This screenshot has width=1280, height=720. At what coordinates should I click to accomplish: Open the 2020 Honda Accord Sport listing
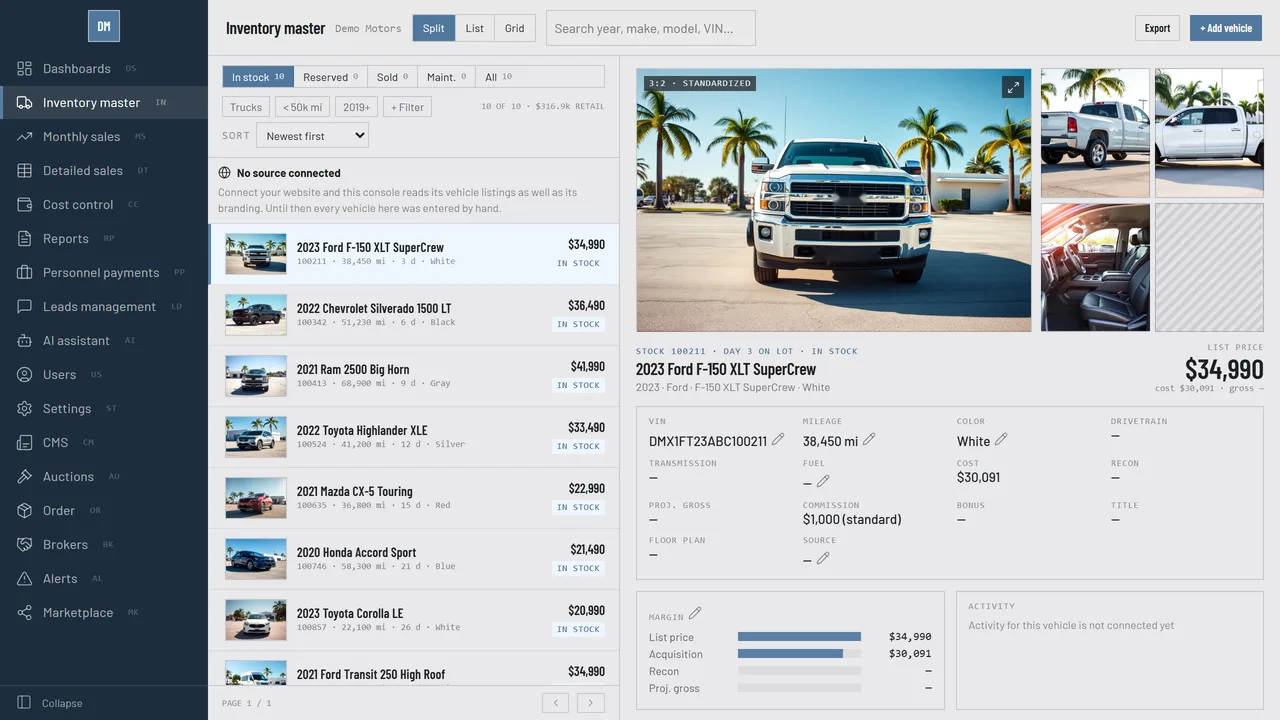tap(414, 559)
